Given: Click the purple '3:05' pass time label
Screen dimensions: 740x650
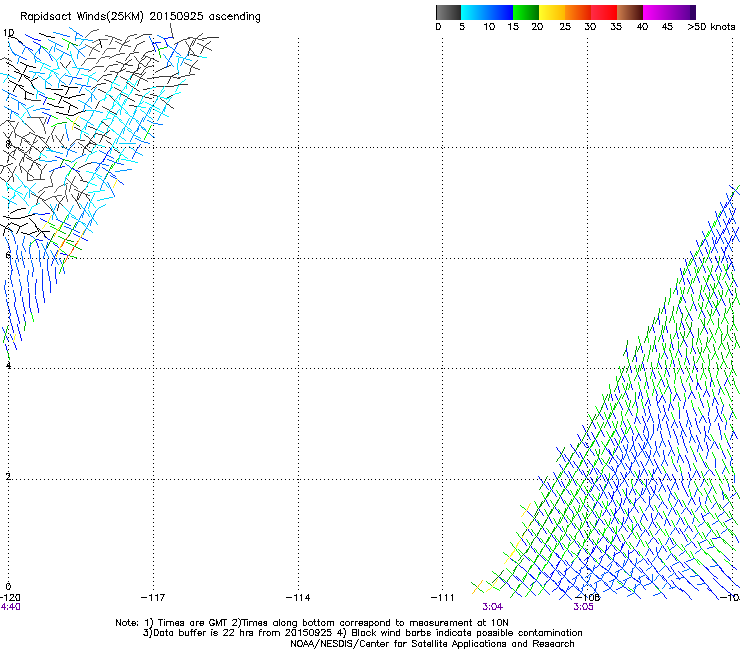Looking at the screenshot, I should click(x=583, y=607).
